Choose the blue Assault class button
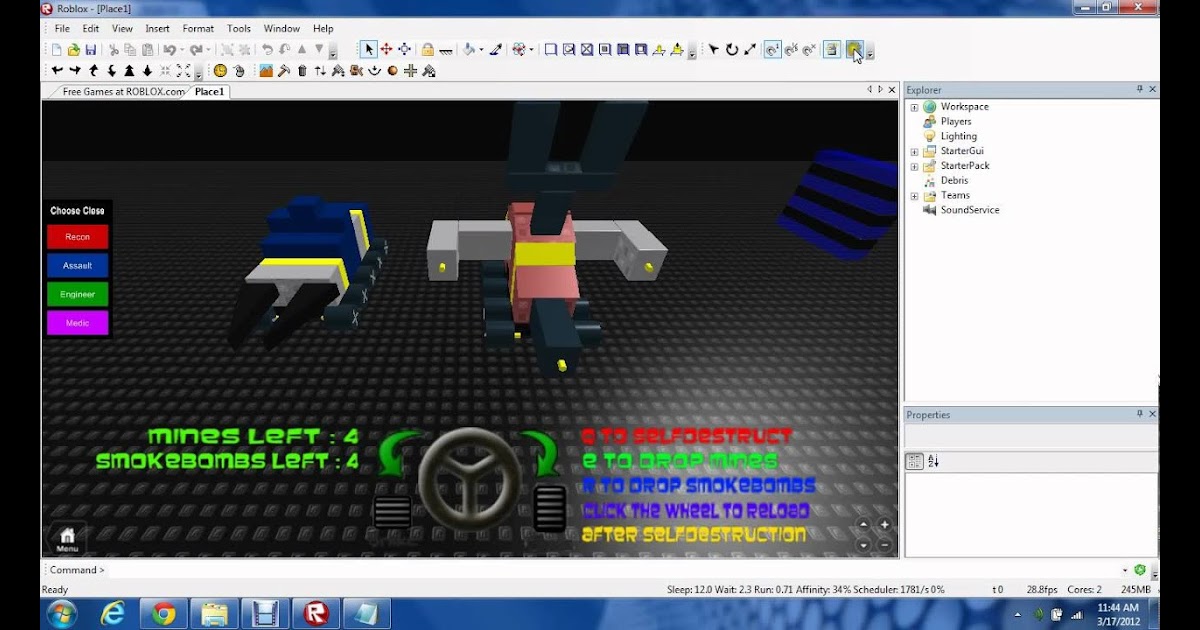 [77, 266]
